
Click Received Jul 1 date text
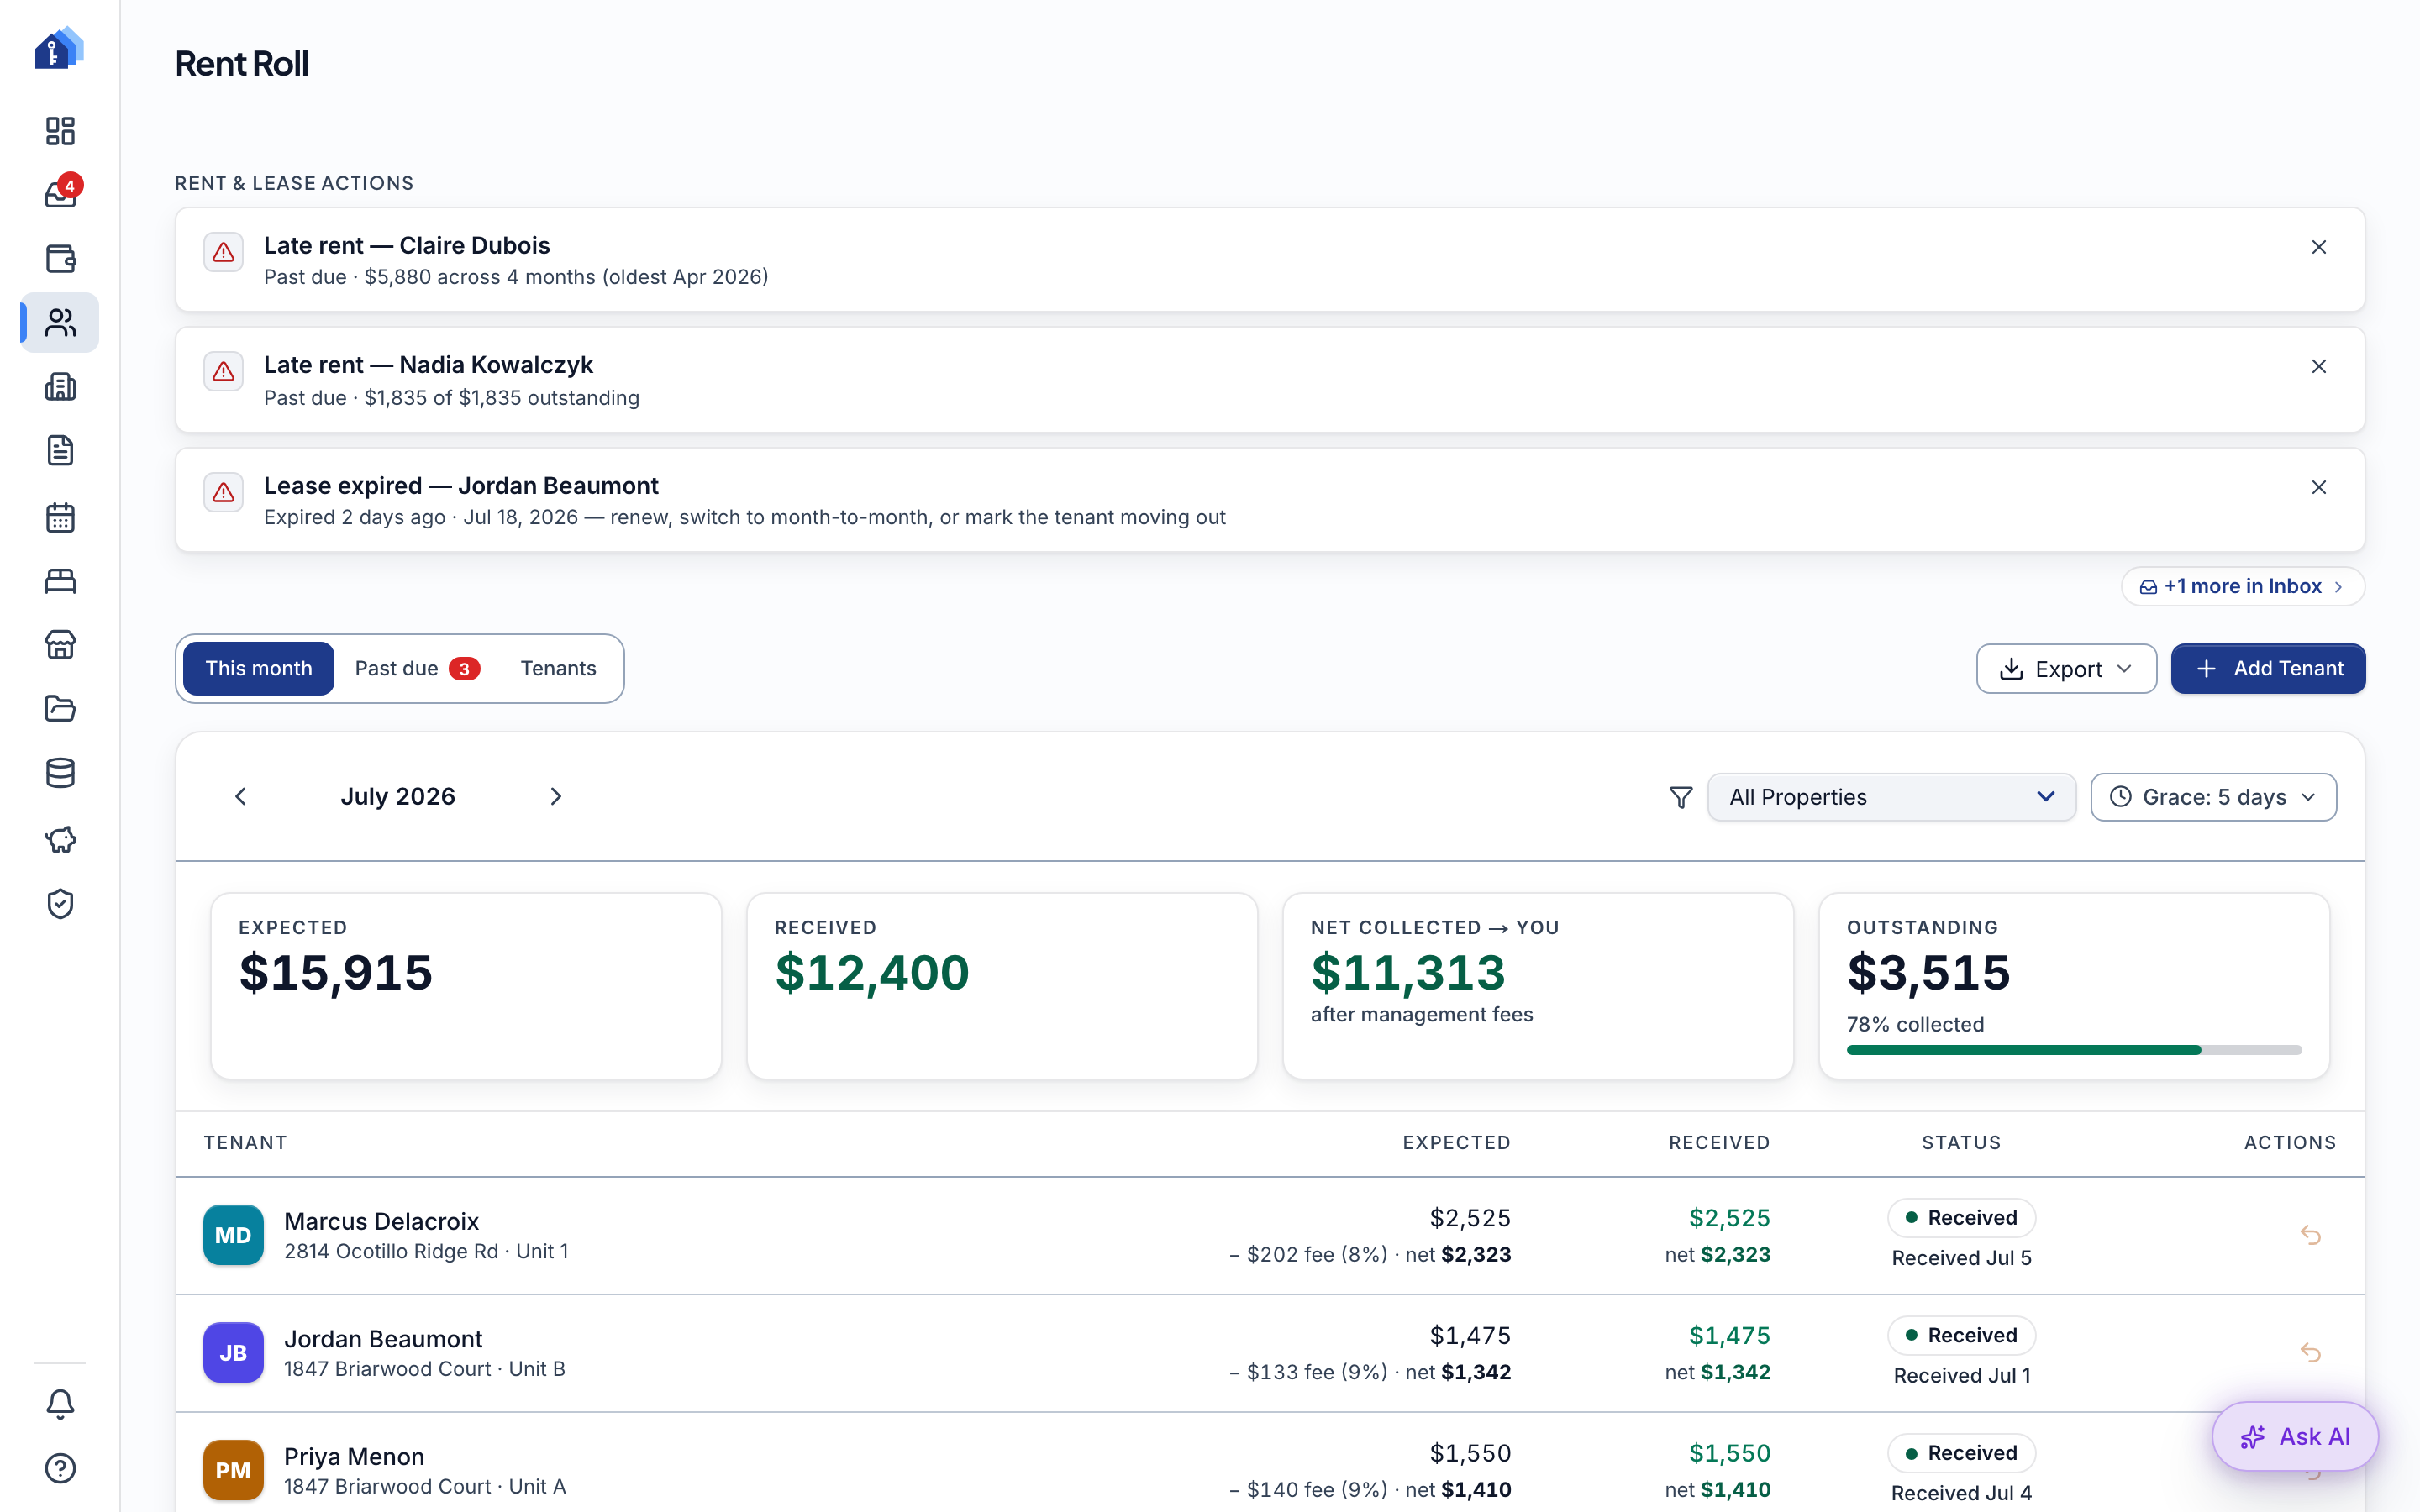[x=1962, y=1376]
